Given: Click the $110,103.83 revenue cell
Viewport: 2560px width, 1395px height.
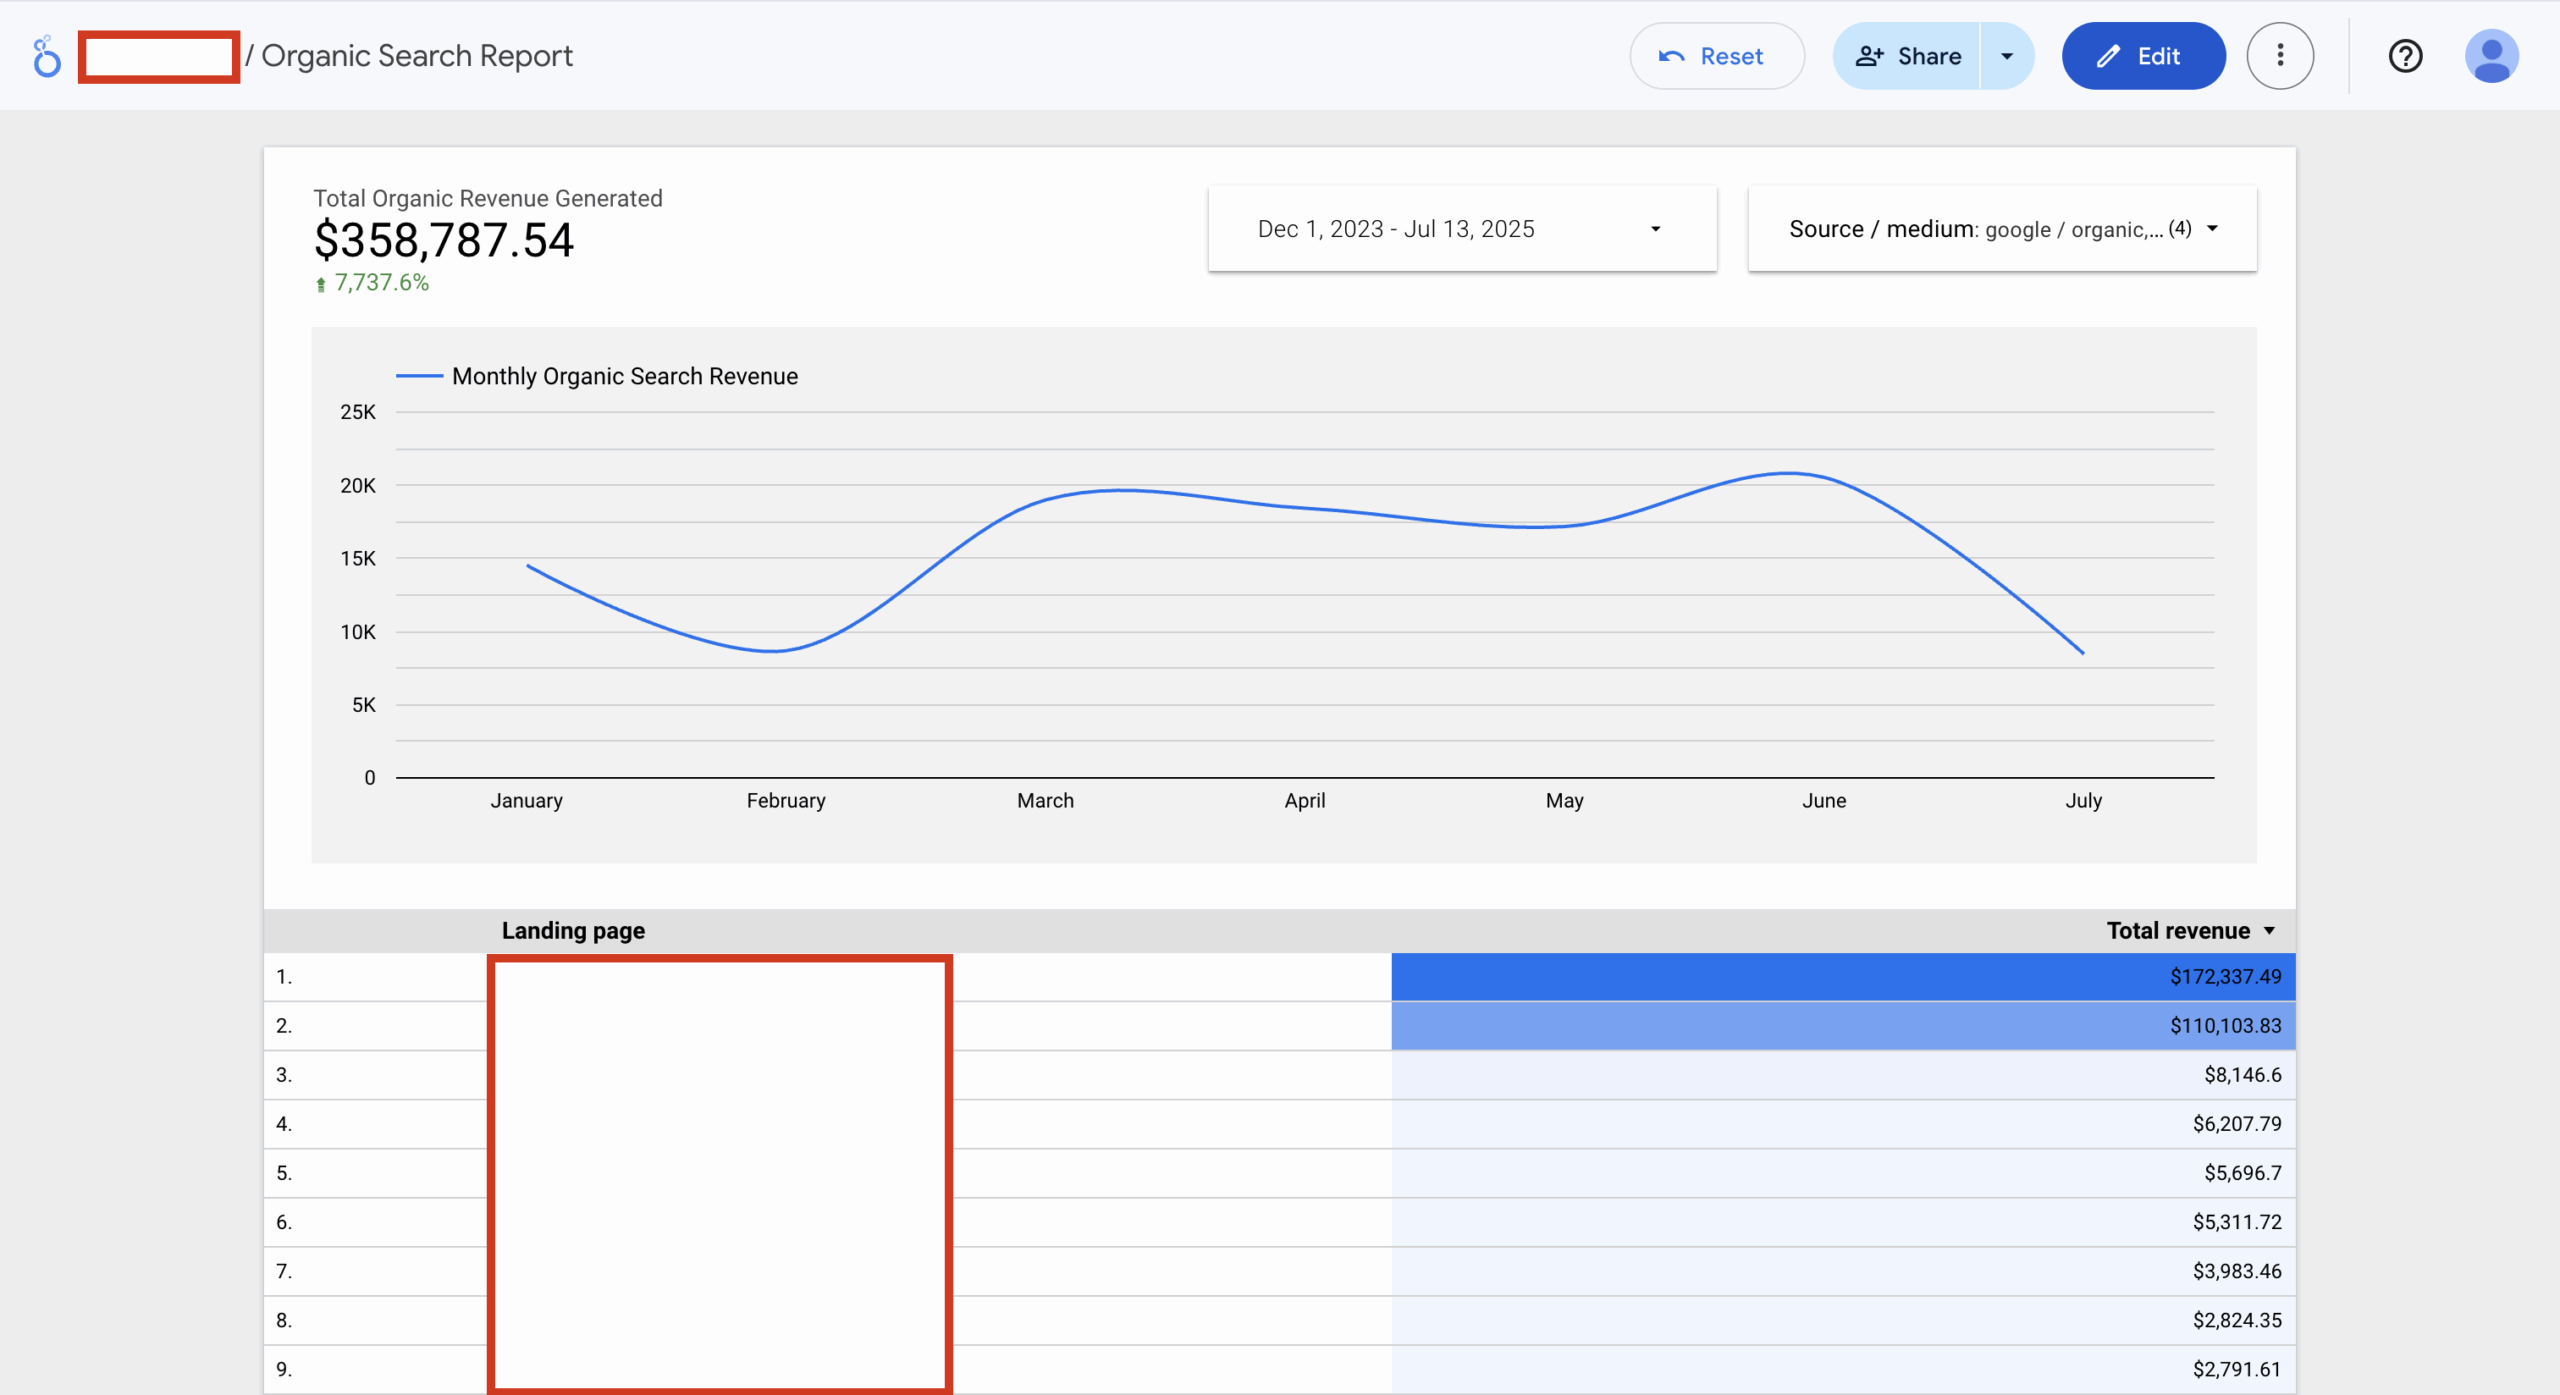Looking at the screenshot, I should (x=2224, y=1026).
